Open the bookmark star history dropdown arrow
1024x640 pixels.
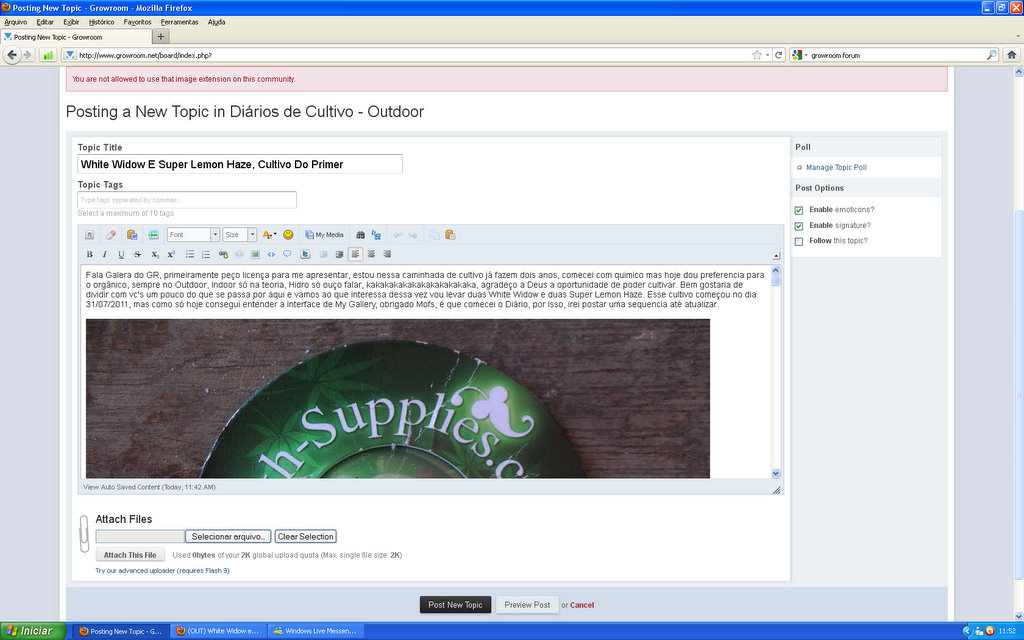[767, 55]
